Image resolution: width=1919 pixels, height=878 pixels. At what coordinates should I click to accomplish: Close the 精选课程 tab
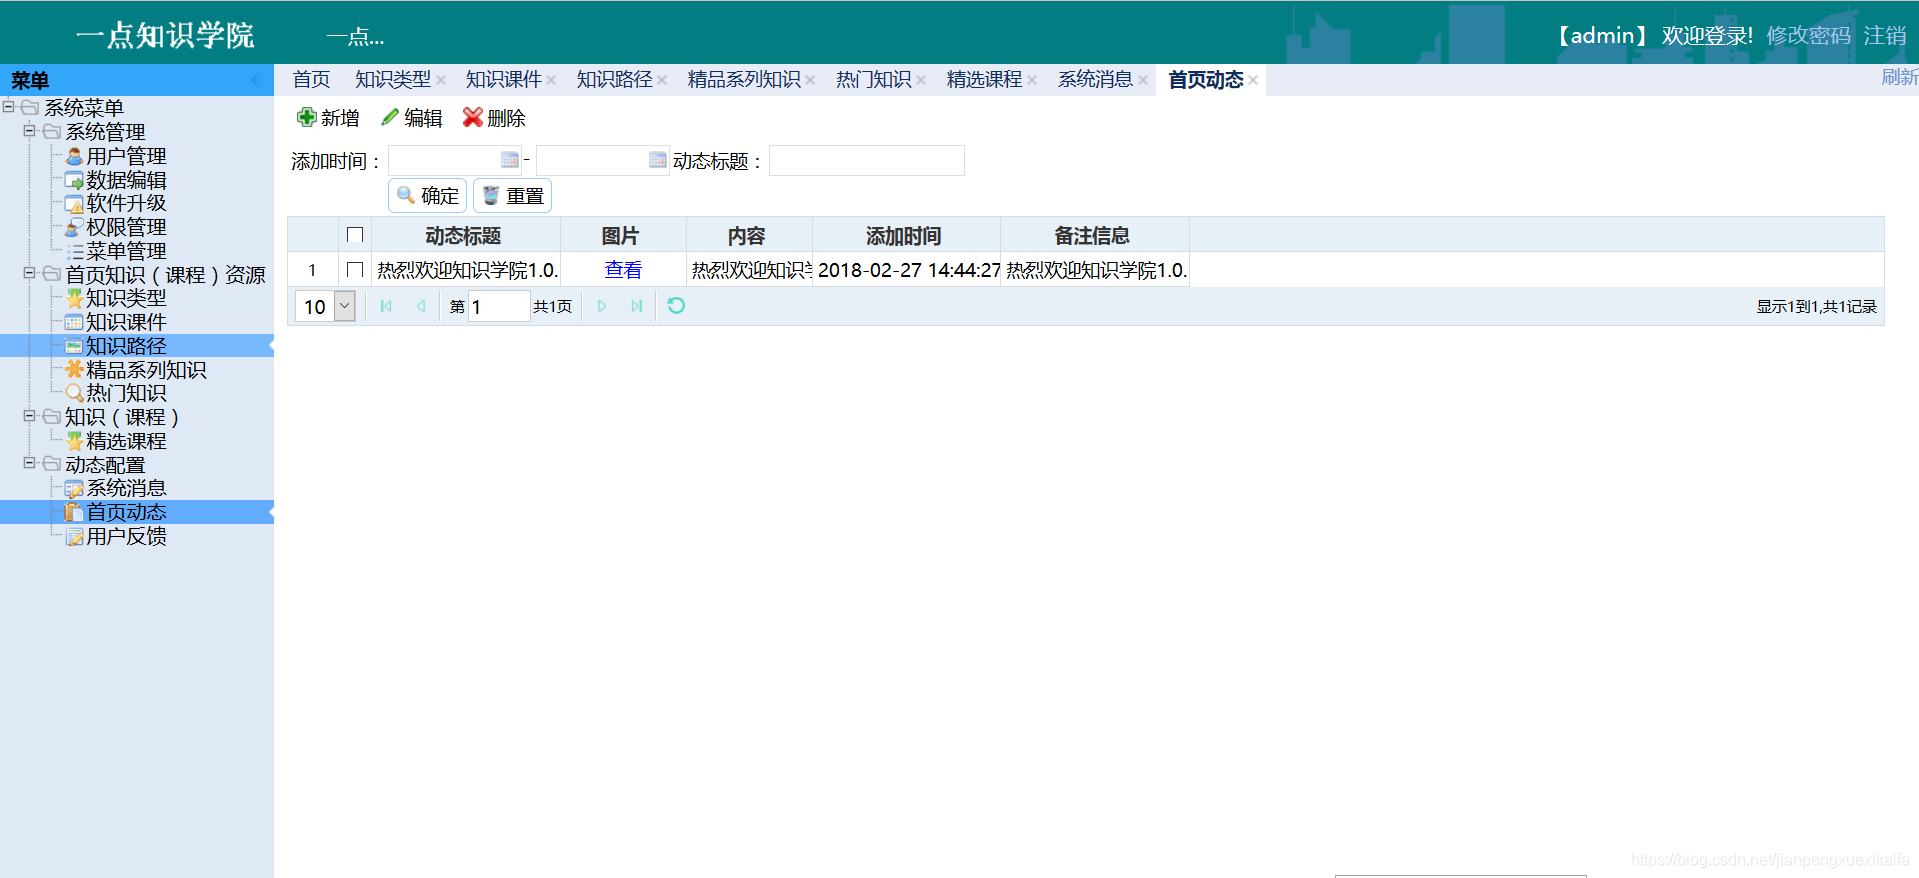point(1032,80)
